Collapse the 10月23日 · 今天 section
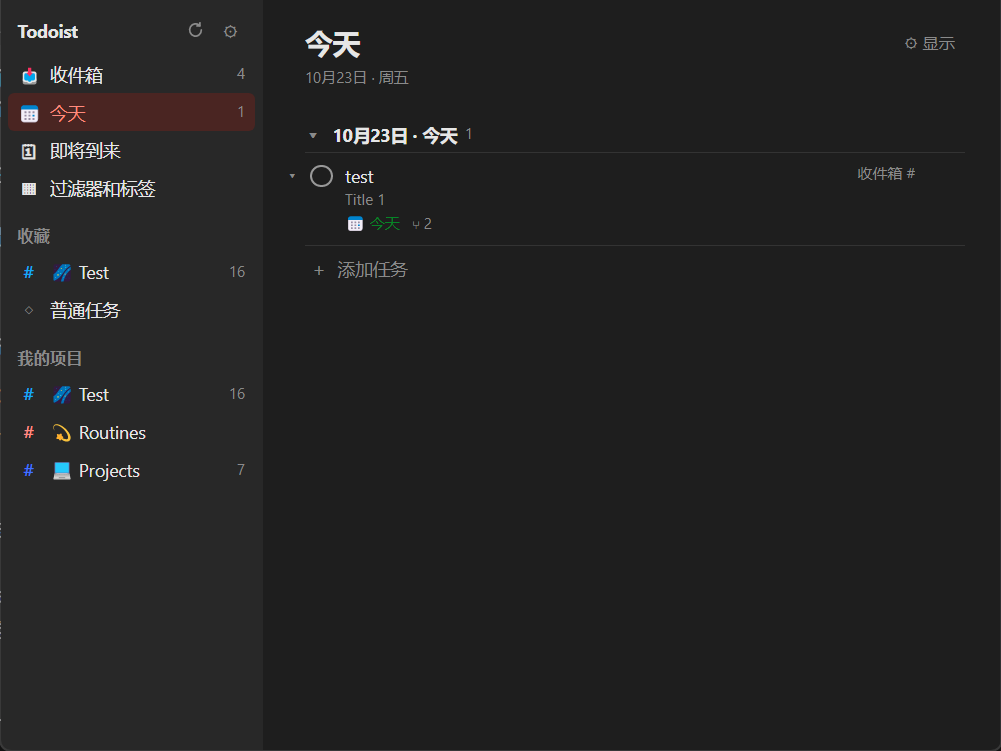 pyautogui.click(x=313, y=135)
